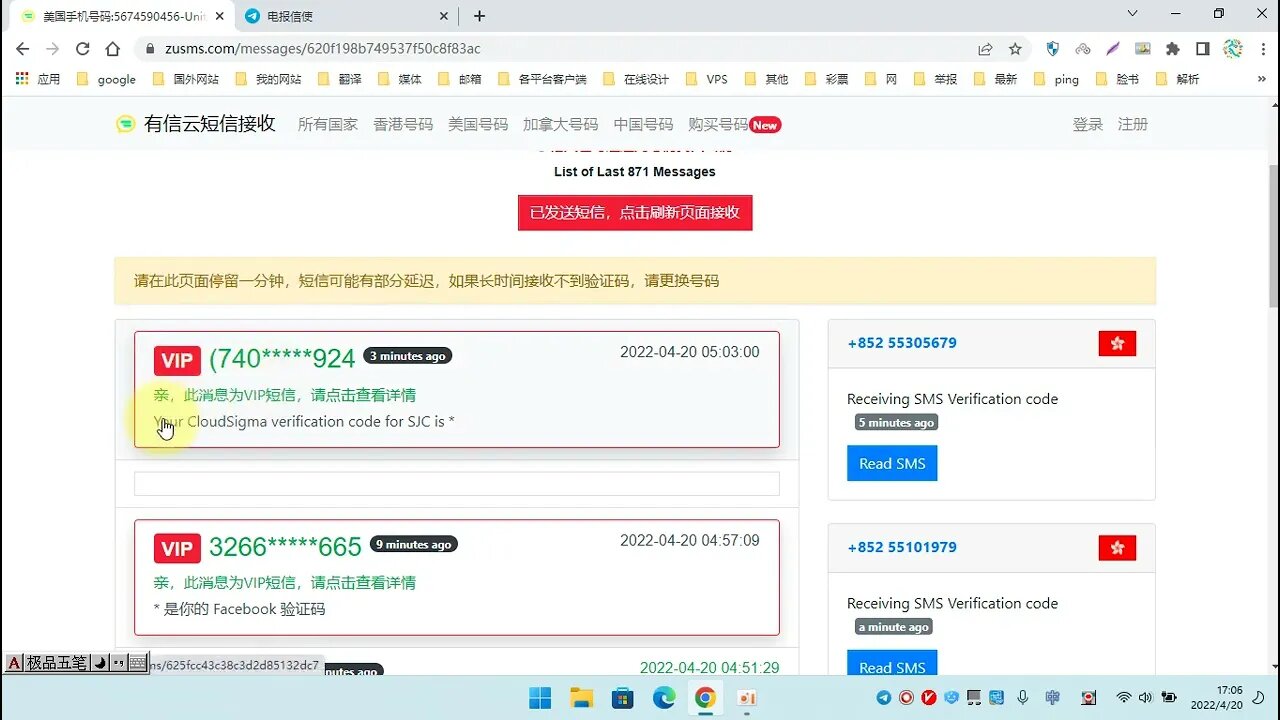Go back with the browser back arrow

[x=22, y=49]
